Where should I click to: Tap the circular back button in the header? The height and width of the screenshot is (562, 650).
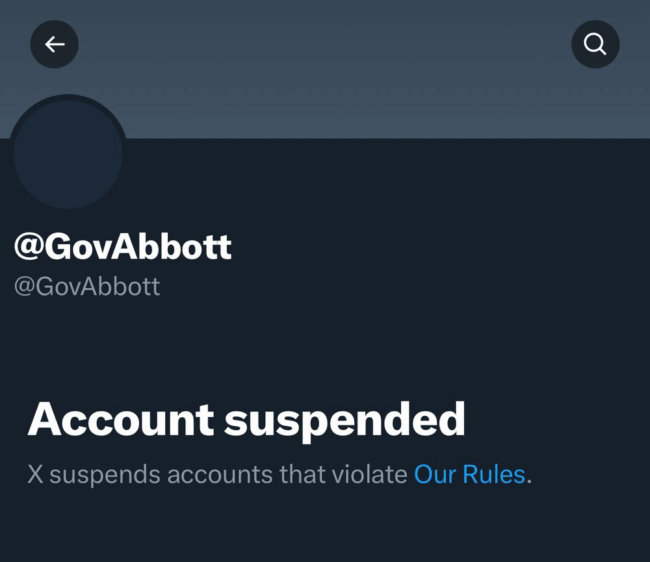(x=54, y=44)
